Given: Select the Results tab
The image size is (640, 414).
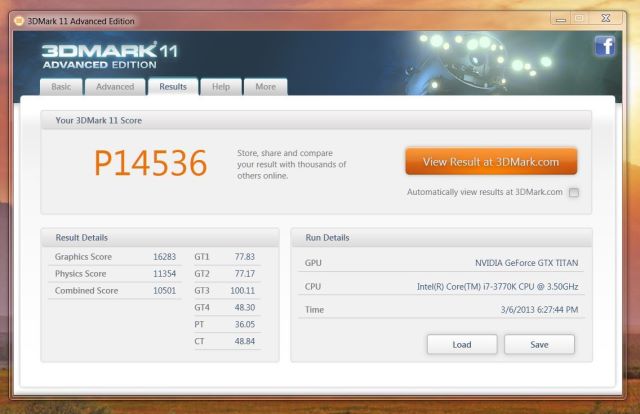Looking at the screenshot, I should 173,87.
